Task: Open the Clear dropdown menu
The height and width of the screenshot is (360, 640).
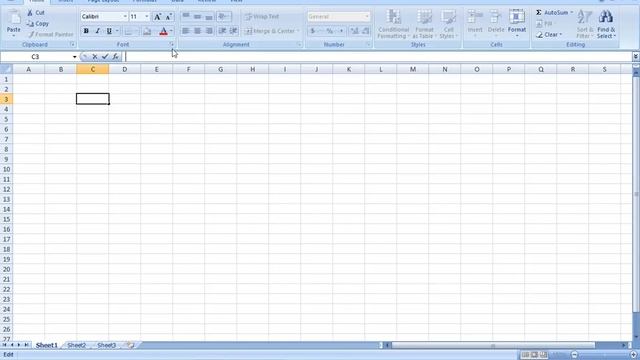Action: tap(549, 35)
